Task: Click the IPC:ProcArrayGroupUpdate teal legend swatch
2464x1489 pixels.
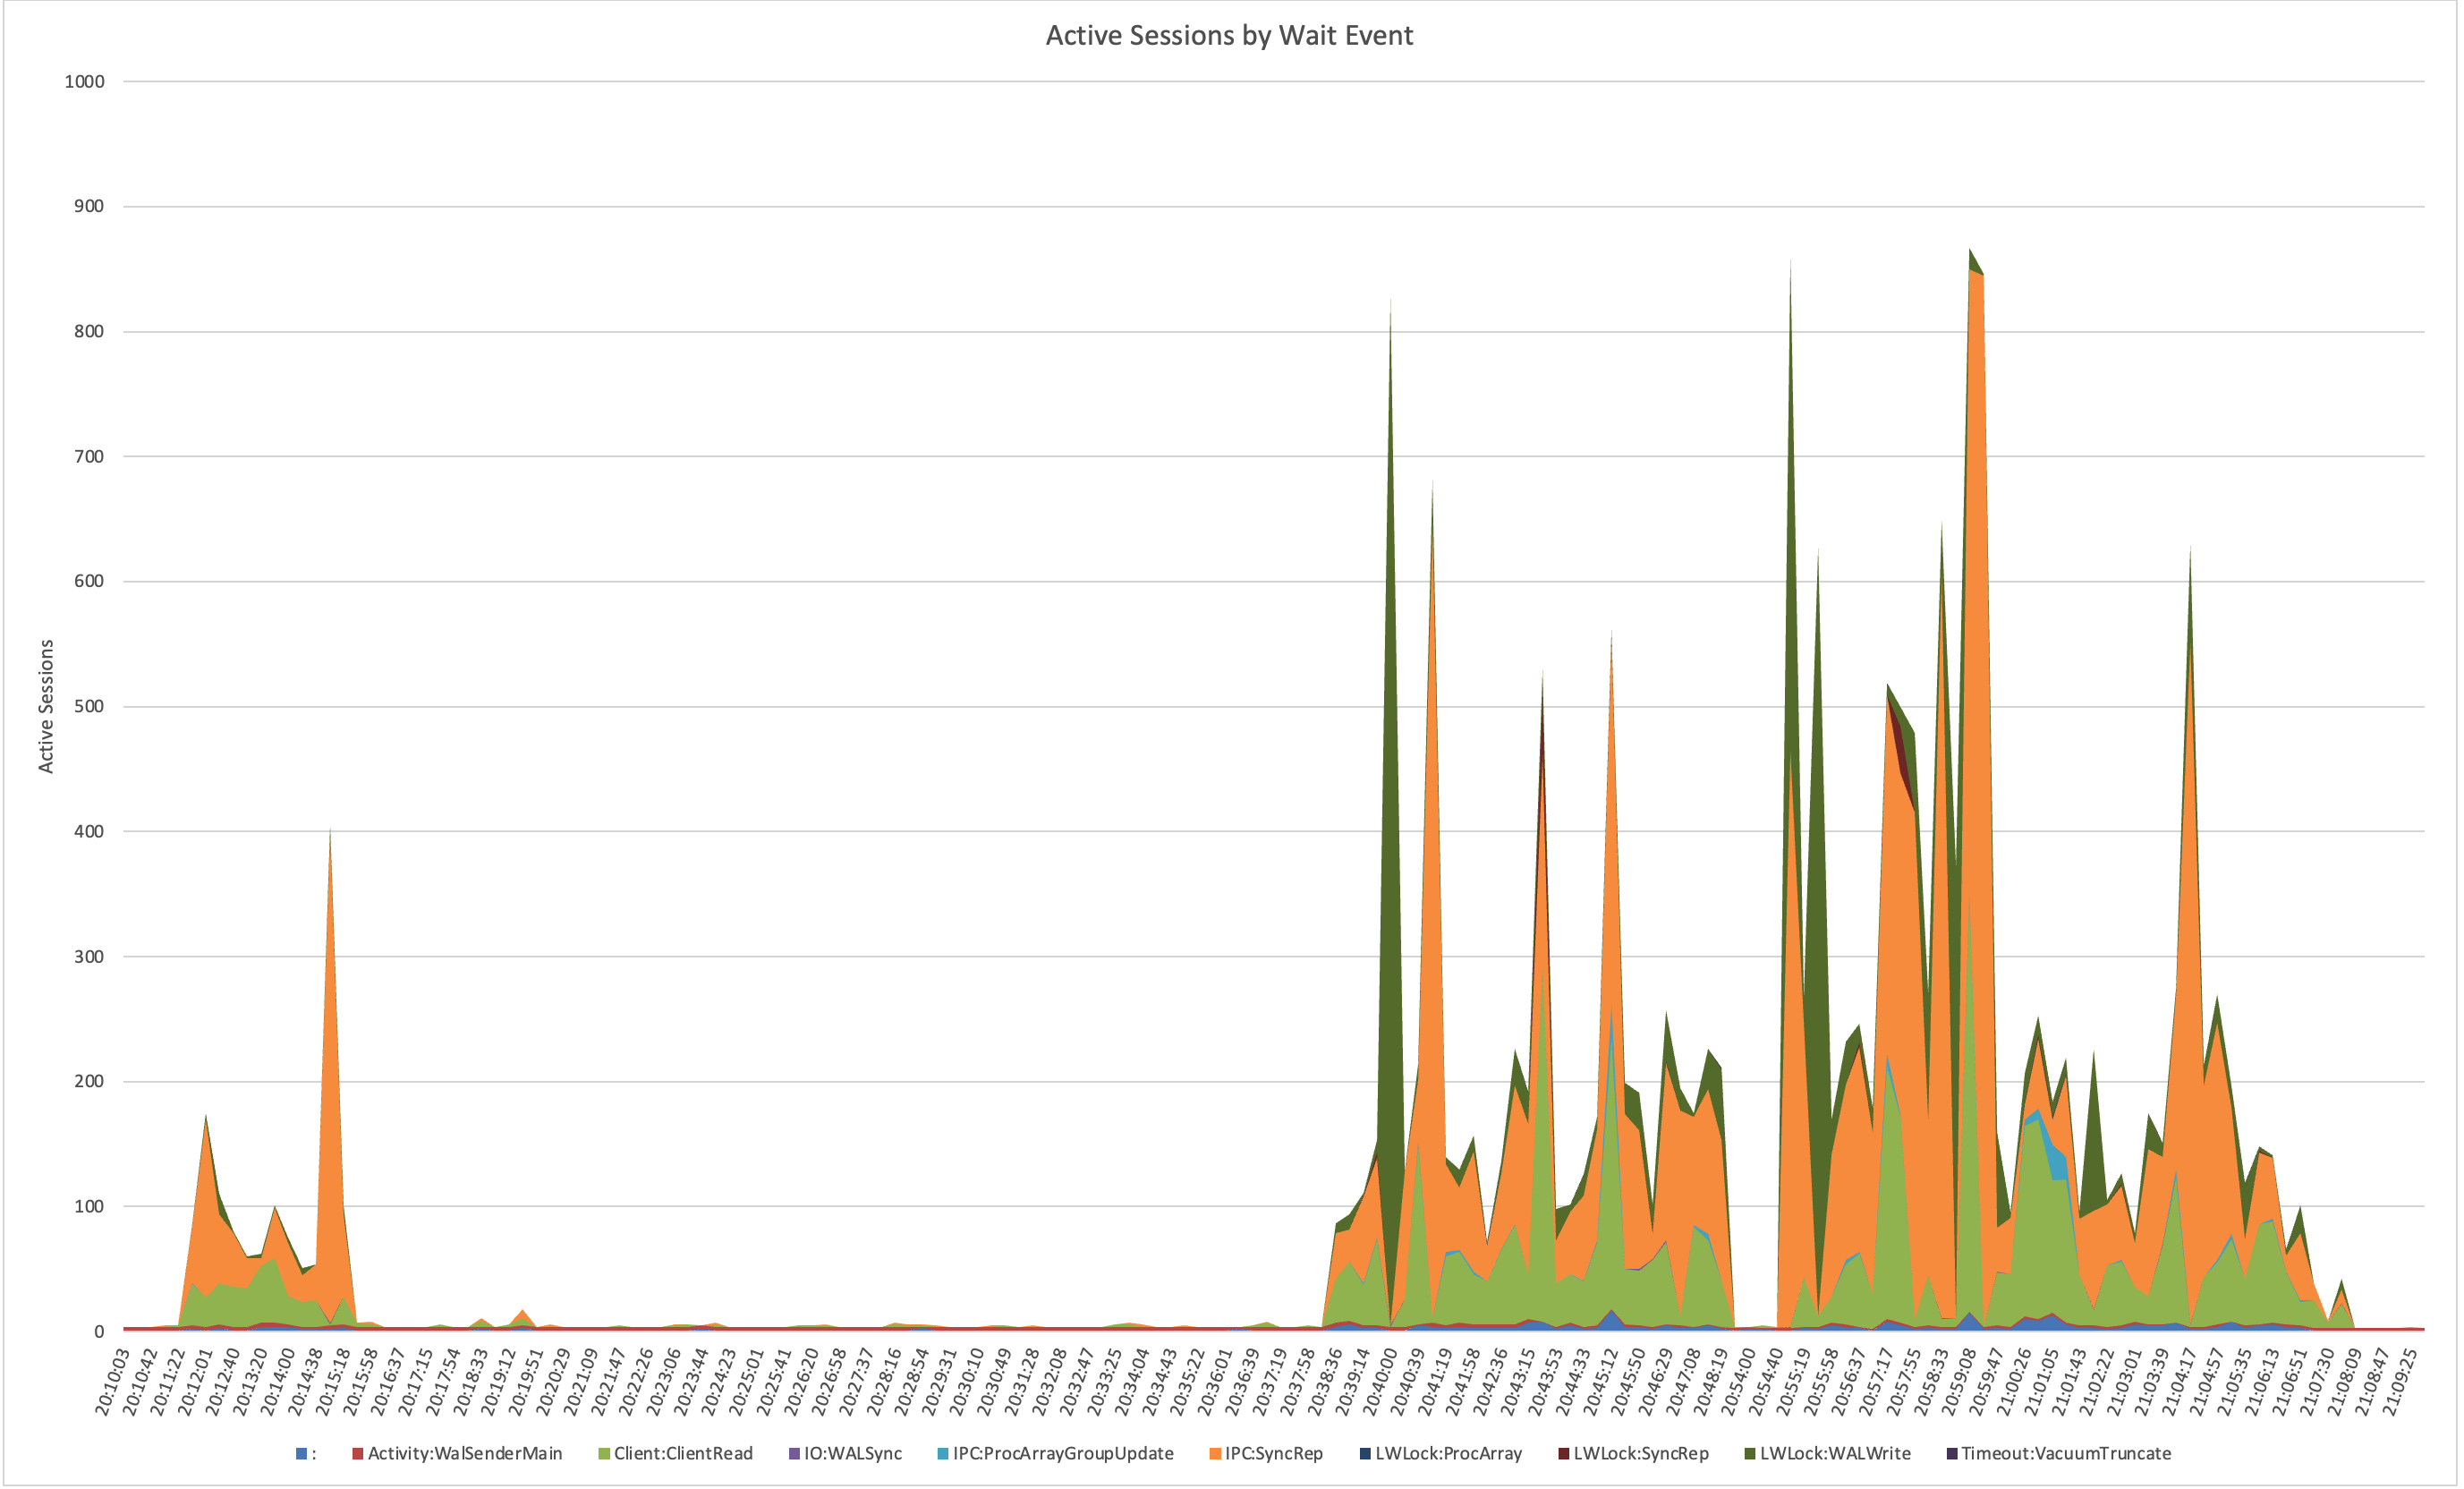Action: pyautogui.click(x=943, y=1453)
